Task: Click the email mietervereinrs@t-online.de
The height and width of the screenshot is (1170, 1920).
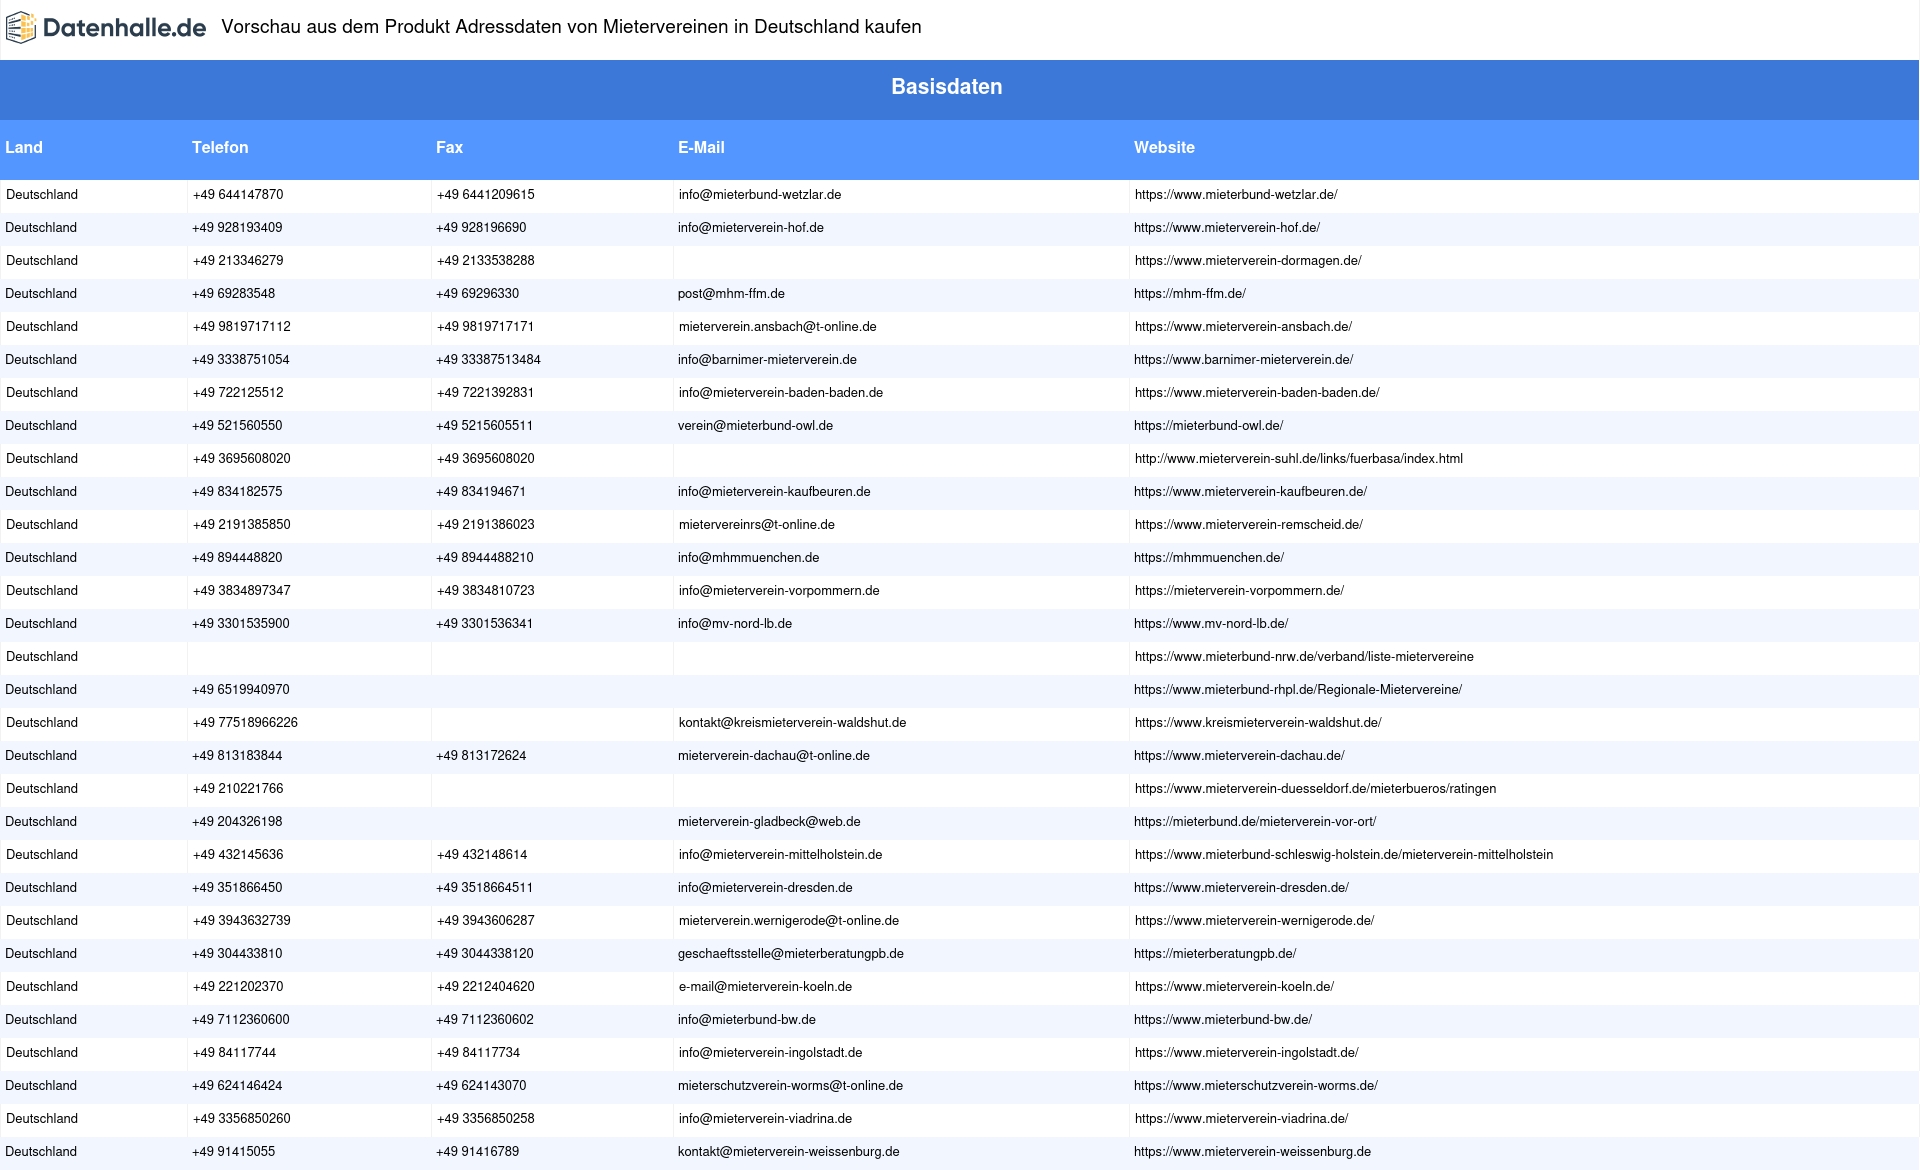Action: 757,525
